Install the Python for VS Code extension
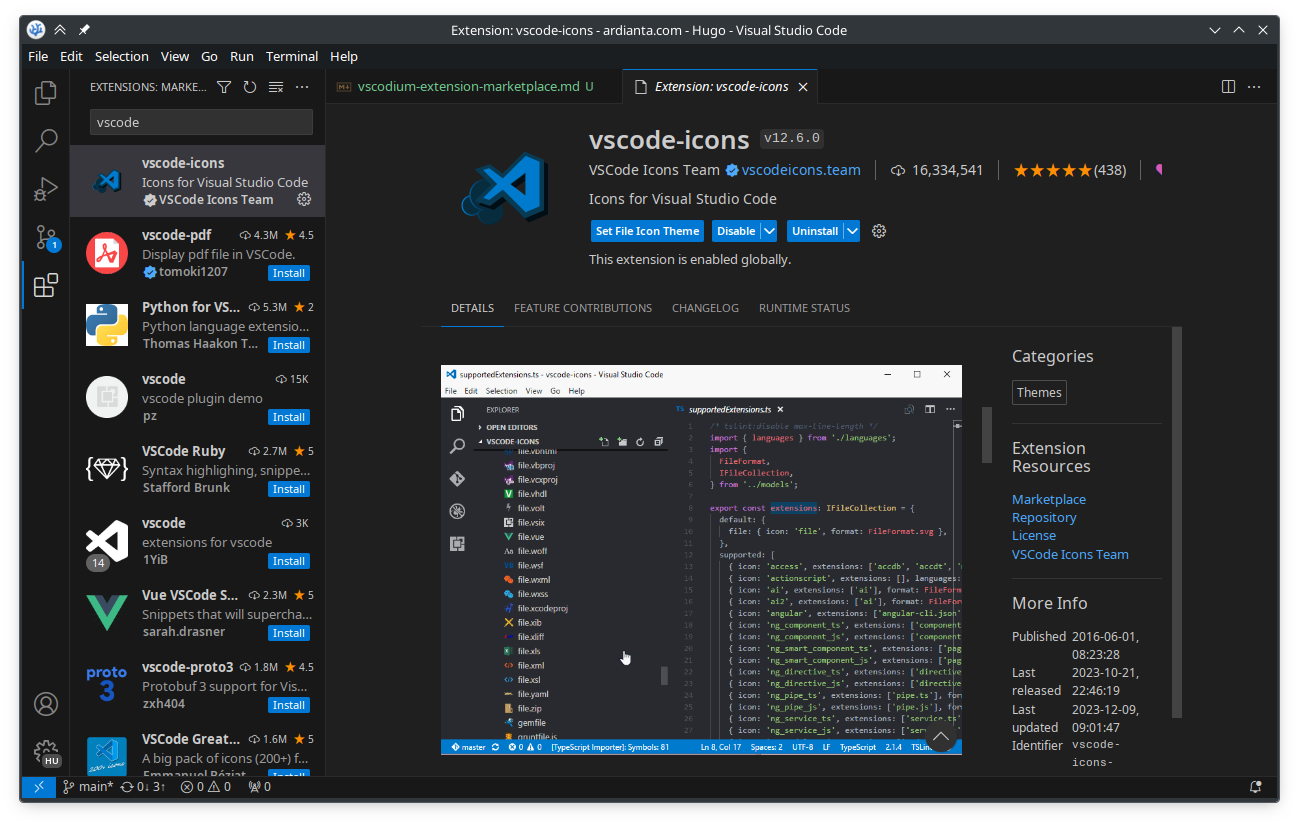Image resolution: width=1299 pixels, height=826 pixels. (289, 345)
